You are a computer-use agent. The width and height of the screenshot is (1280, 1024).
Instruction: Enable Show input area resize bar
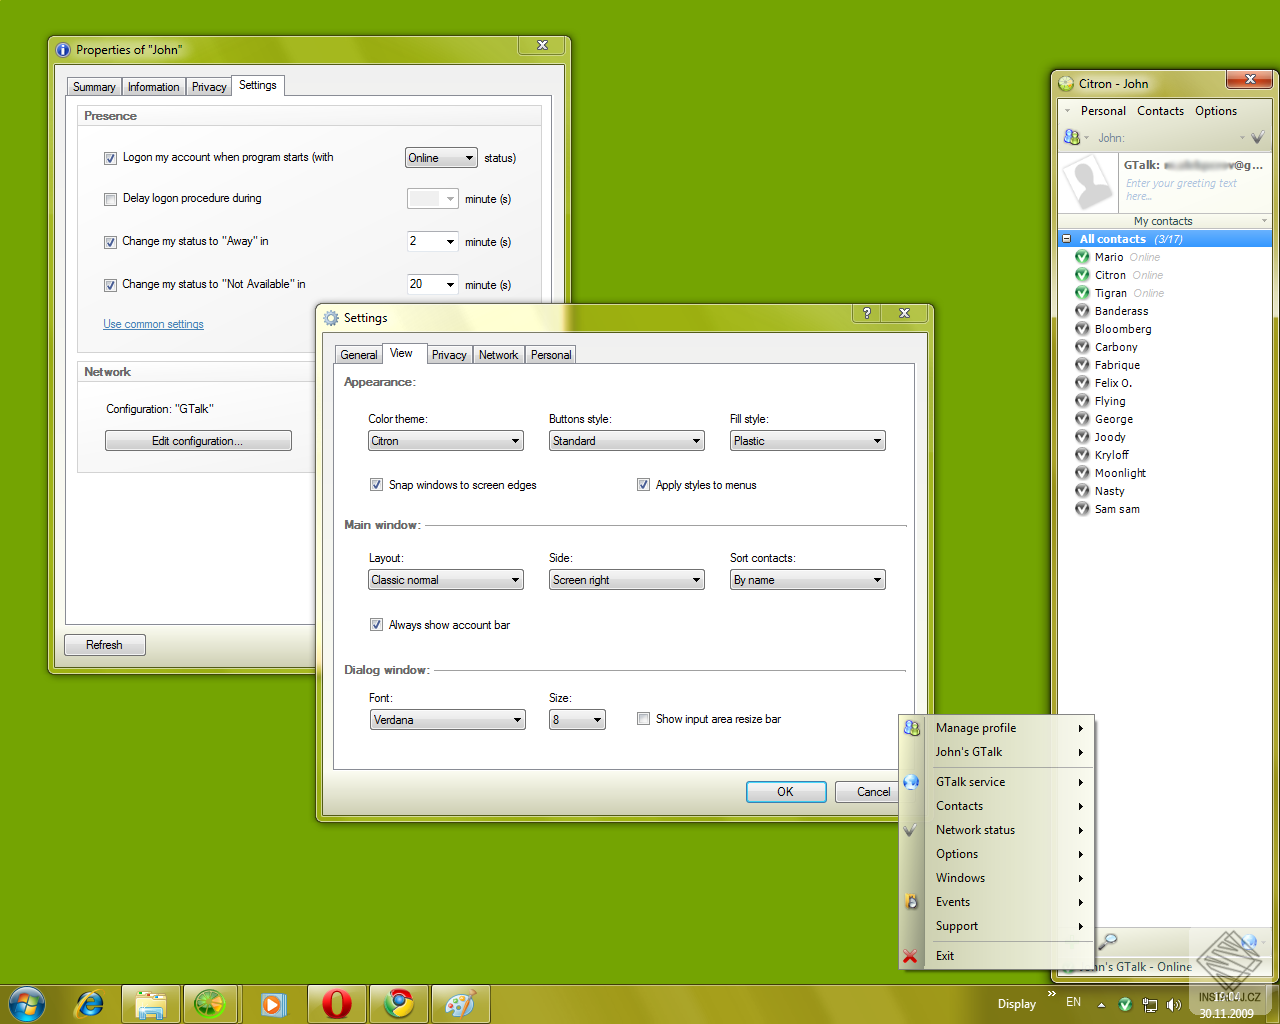(643, 718)
